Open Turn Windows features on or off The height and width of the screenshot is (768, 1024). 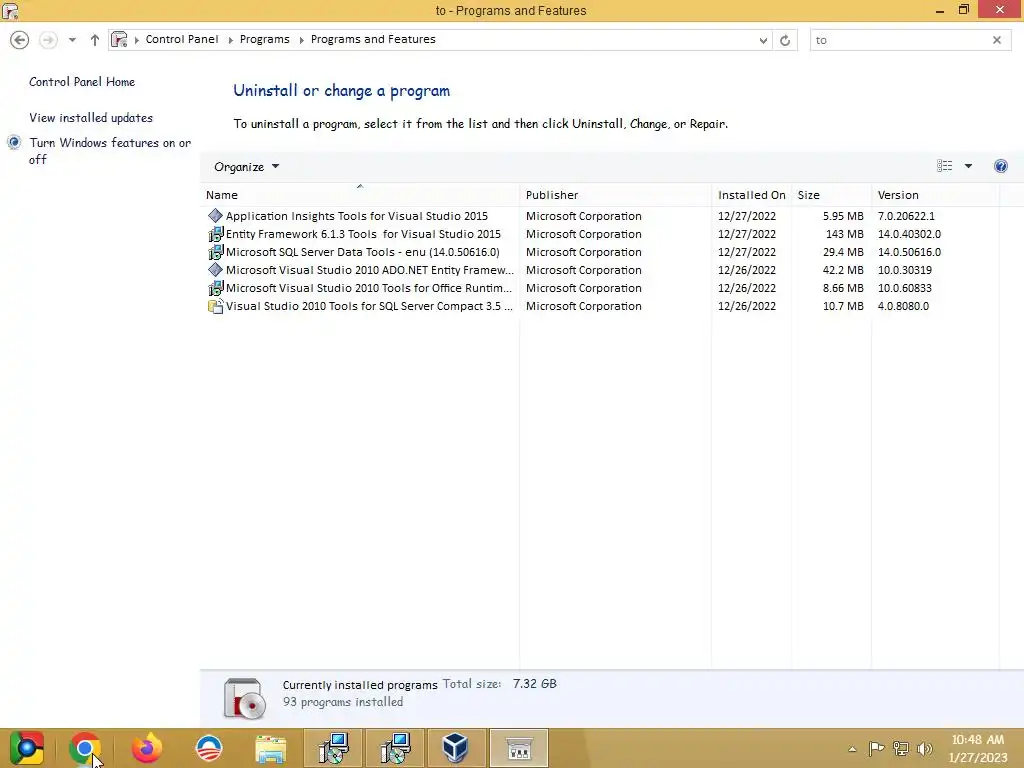tap(110, 151)
